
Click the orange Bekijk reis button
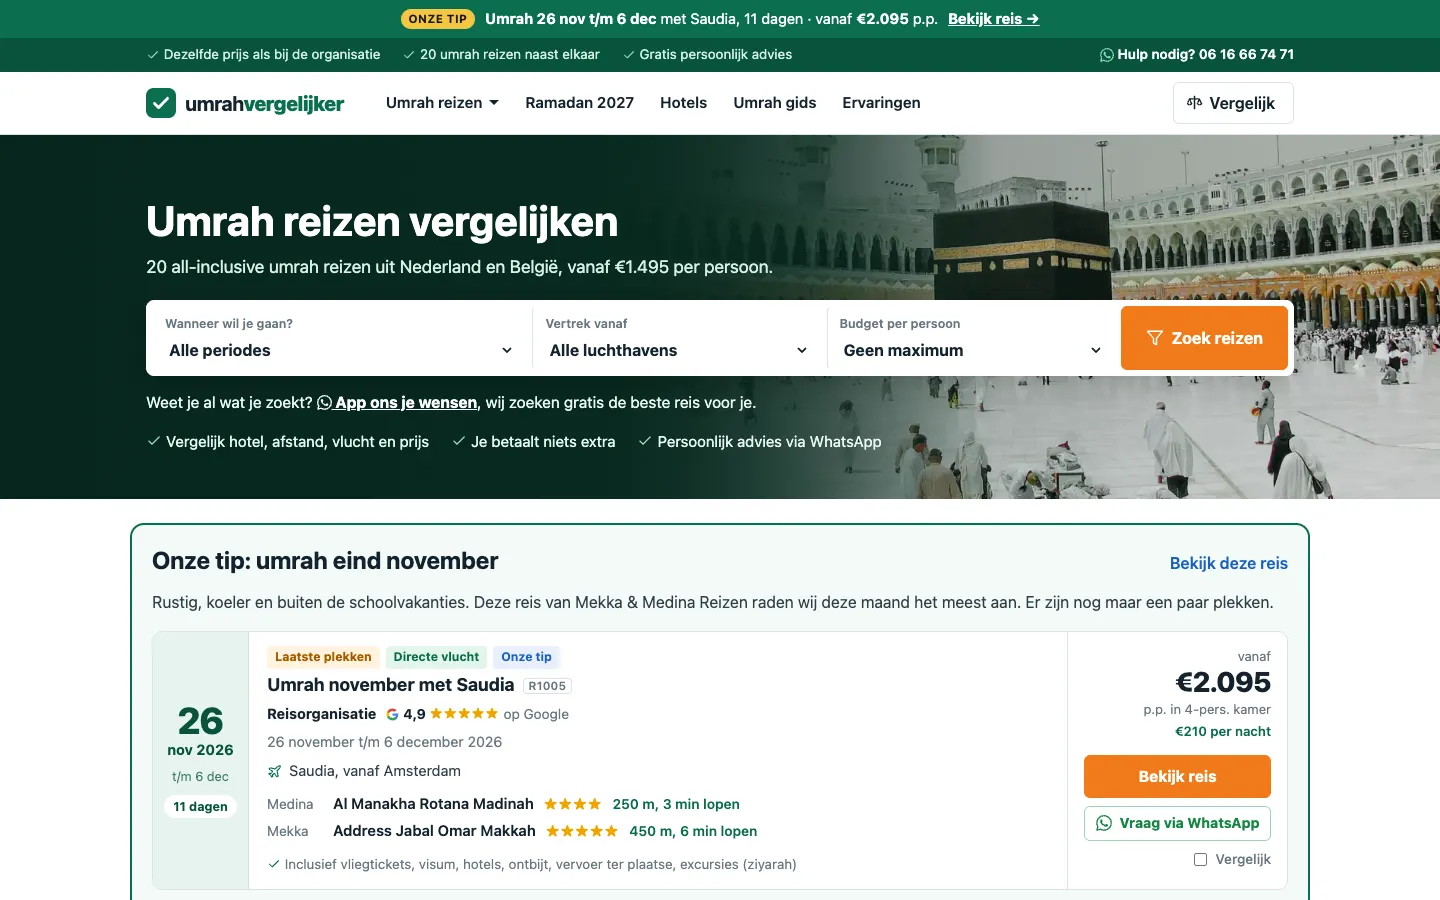[x=1177, y=776]
